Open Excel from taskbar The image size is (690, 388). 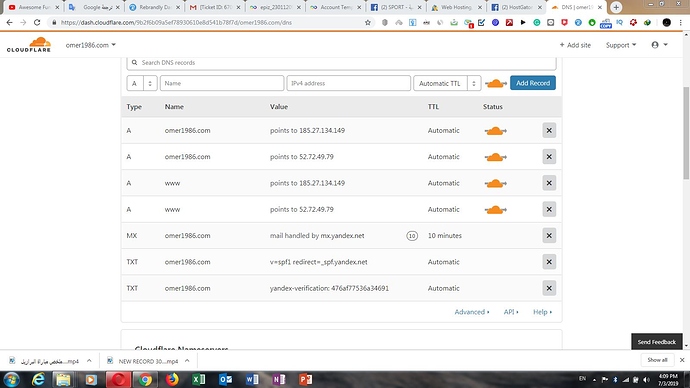(199, 379)
